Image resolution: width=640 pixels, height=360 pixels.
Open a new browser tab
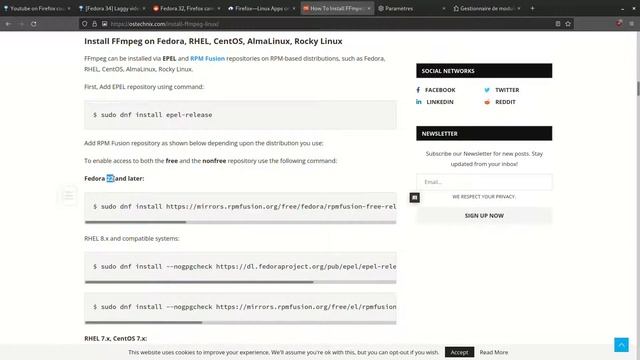click(x=532, y=8)
